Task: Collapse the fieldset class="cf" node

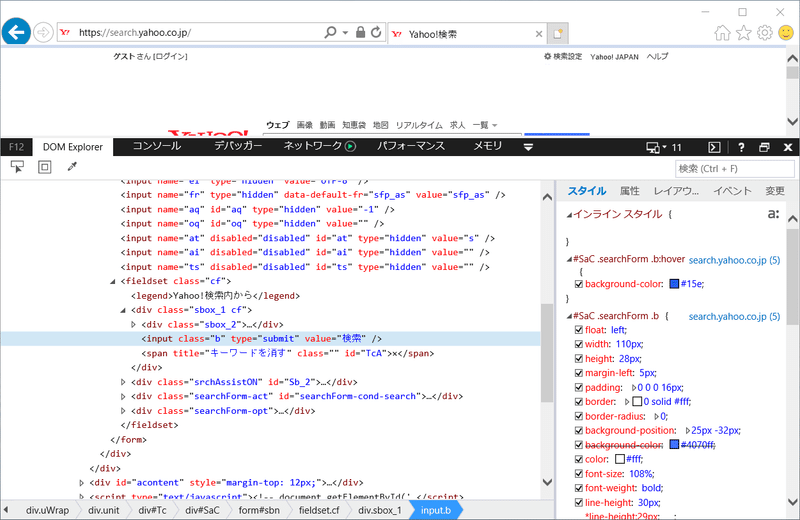Action: coord(113,281)
